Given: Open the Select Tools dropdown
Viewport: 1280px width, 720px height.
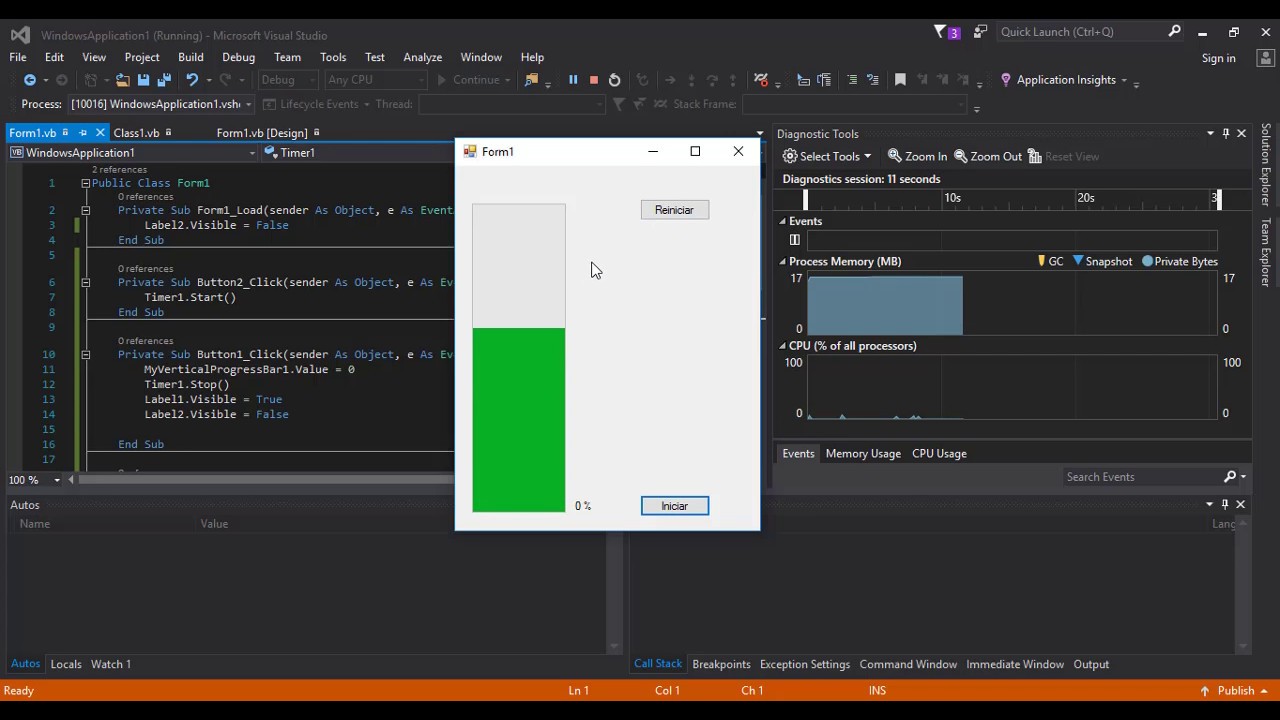Looking at the screenshot, I should click(827, 156).
